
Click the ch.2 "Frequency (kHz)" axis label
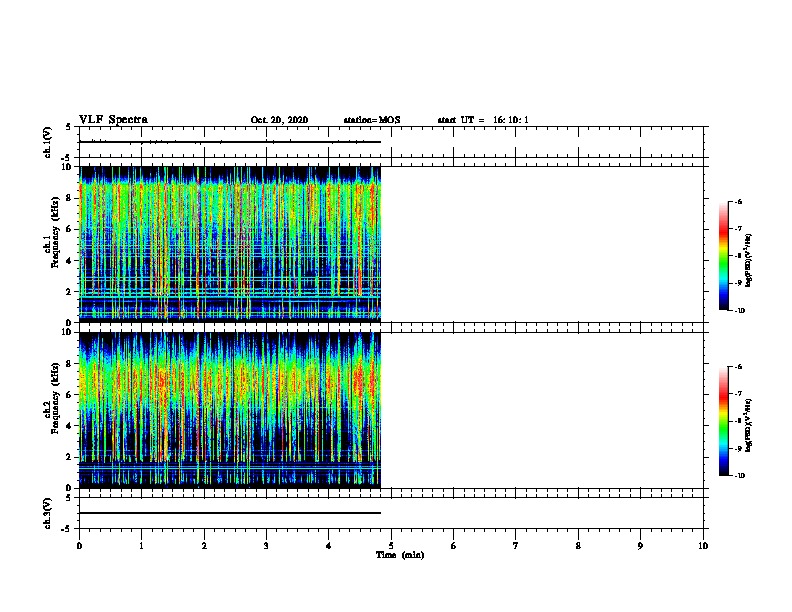55,398
